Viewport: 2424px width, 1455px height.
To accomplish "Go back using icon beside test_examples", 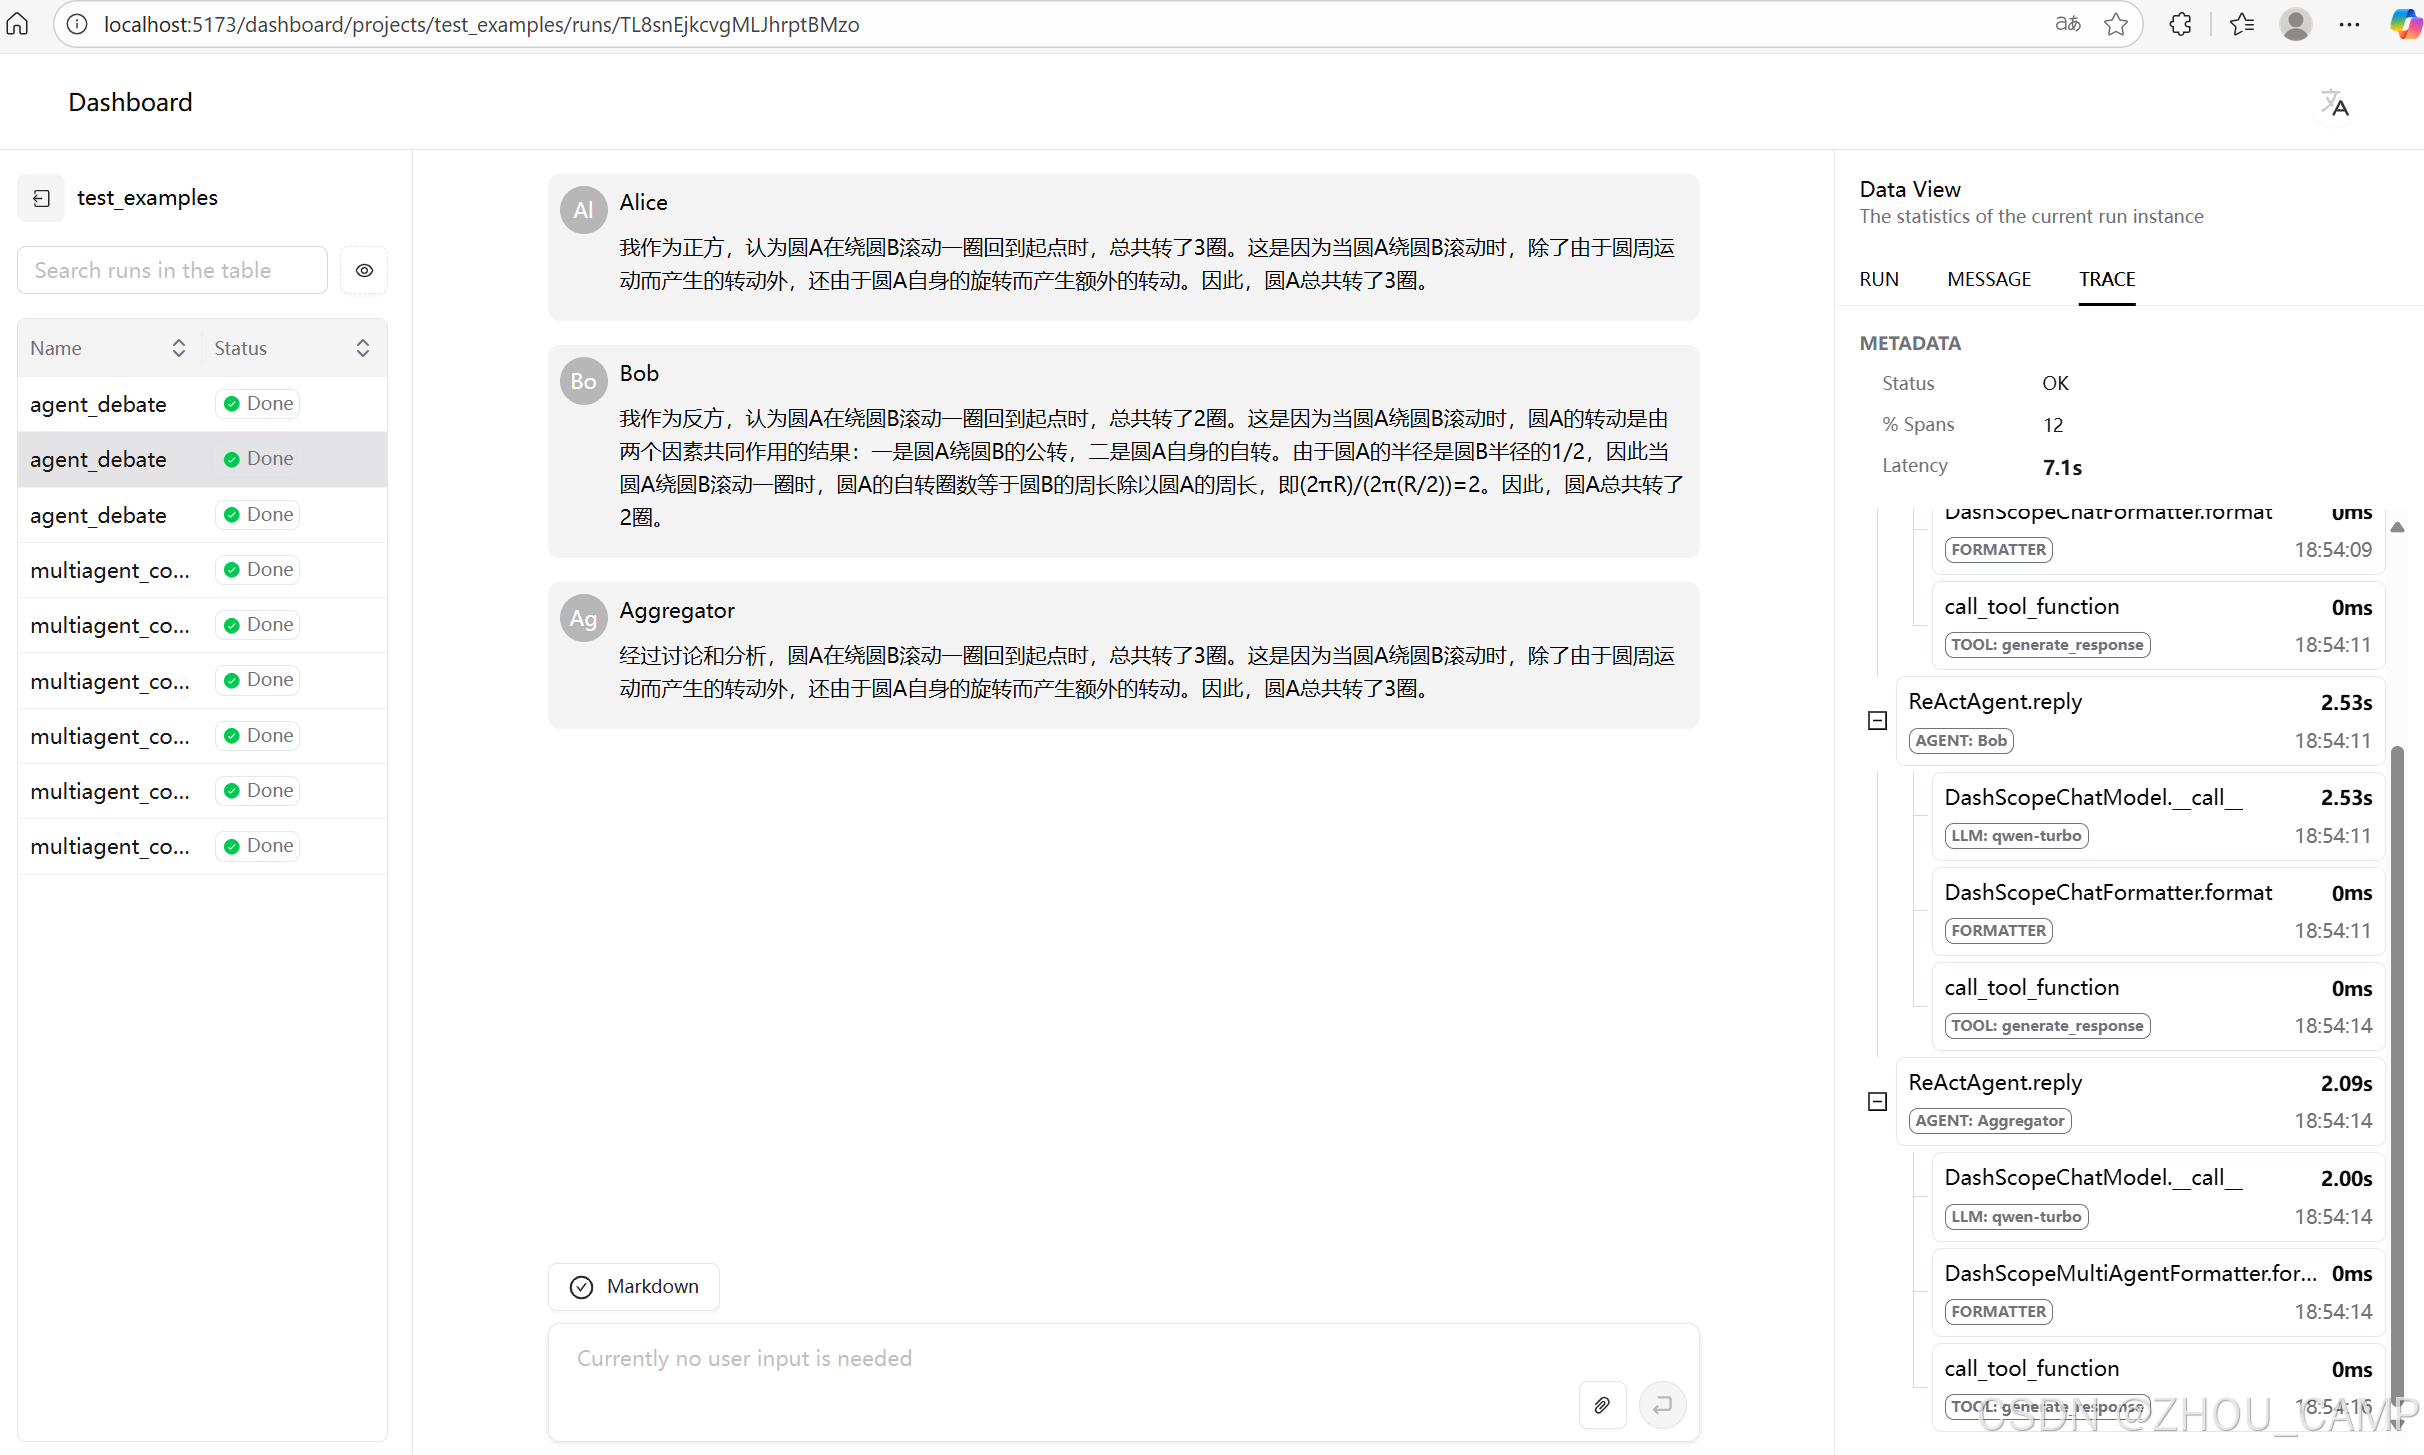I will (x=41, y=198).
